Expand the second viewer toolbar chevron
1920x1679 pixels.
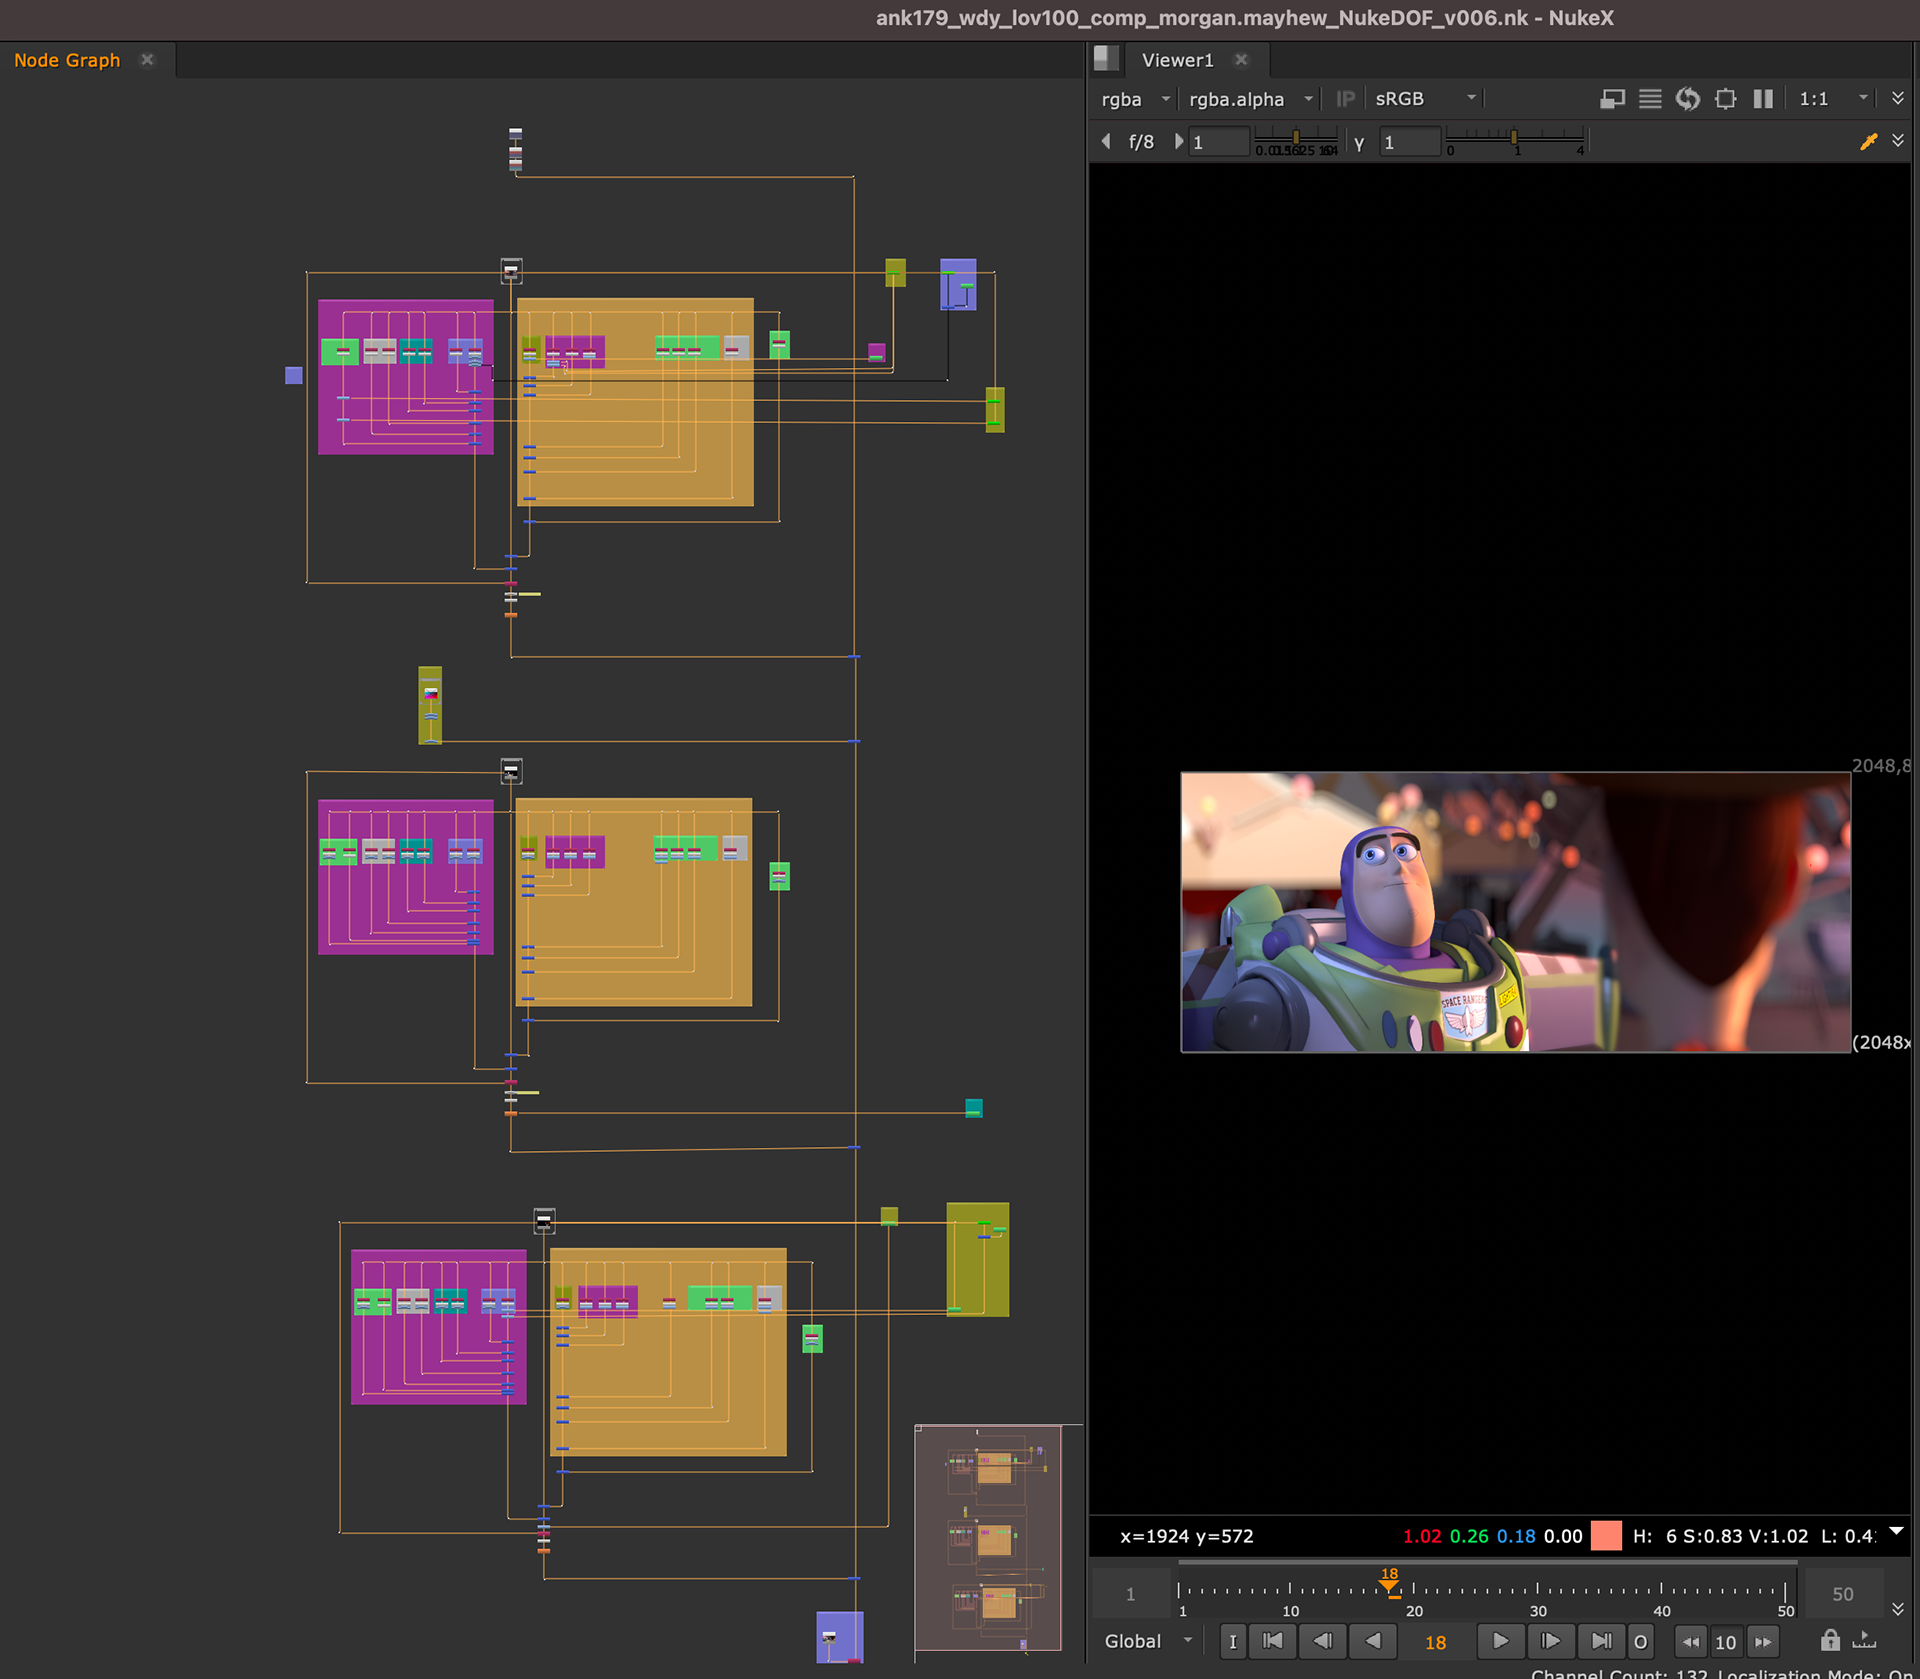[x=1897, y=141]
